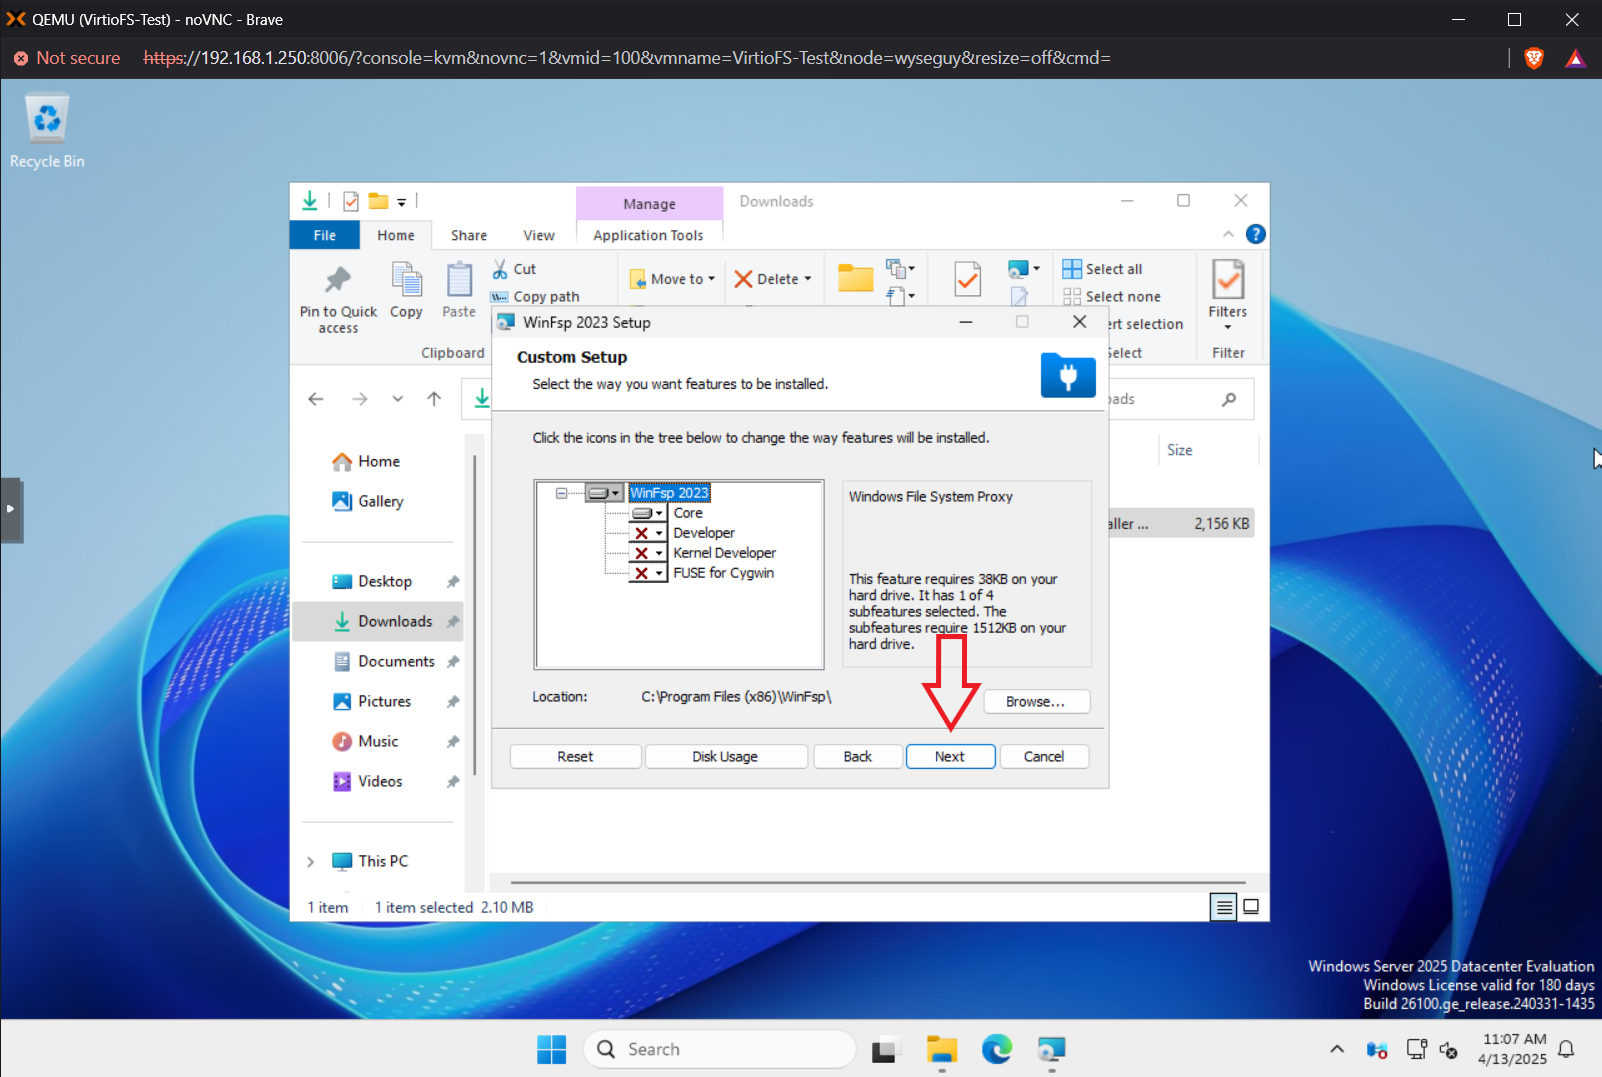The width and height of the screenshot is (1602, 1077).
Task: Open noVNC side control panel handle
Action: click(x=11, y=509)
